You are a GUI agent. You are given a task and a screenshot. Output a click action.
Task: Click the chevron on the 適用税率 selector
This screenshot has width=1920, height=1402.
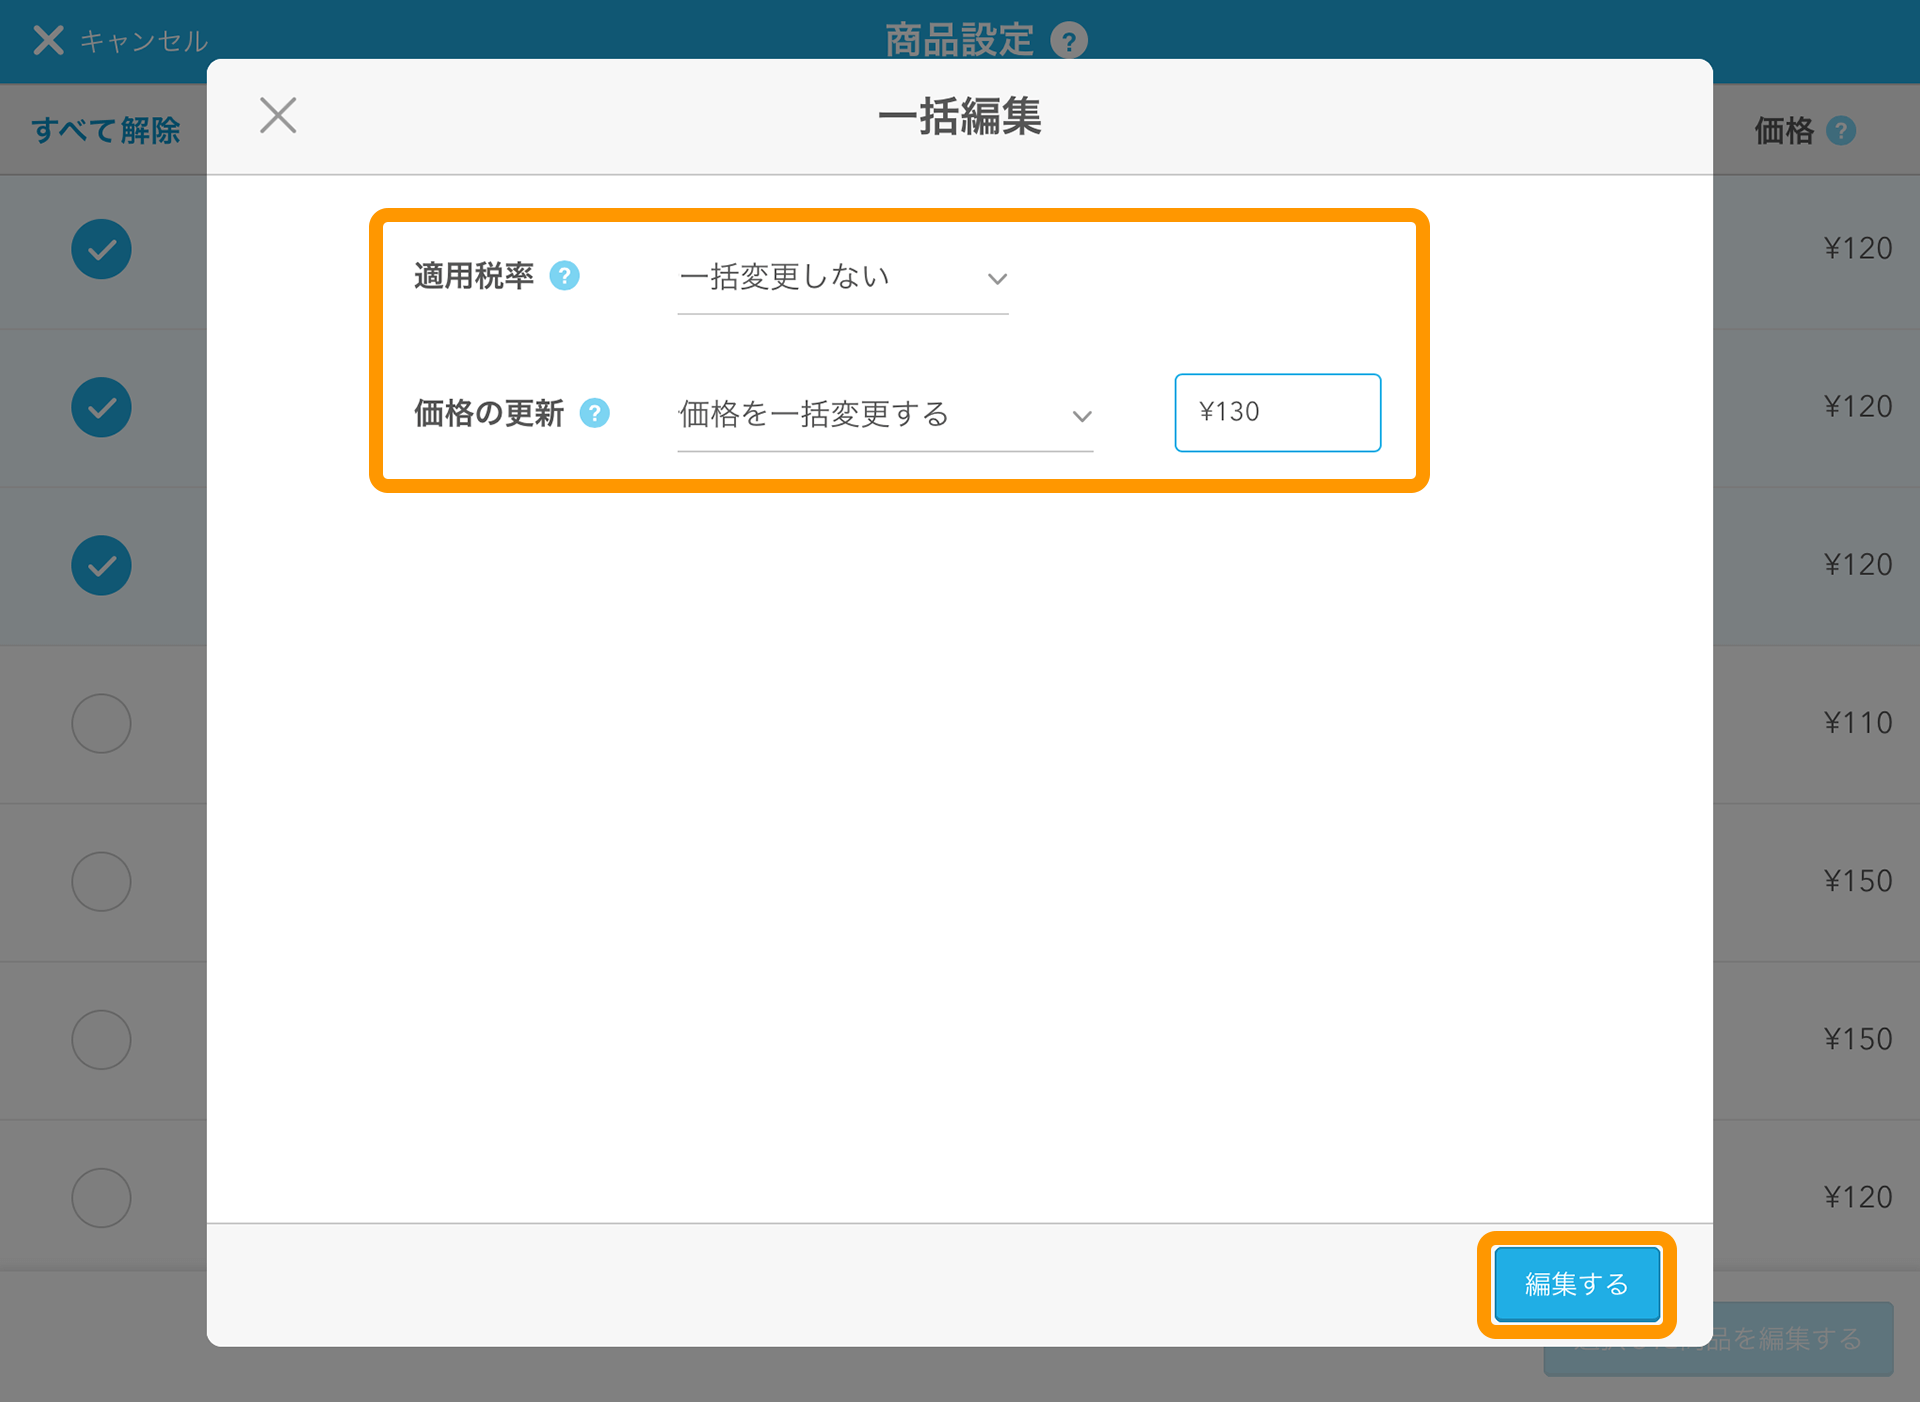point(997,279)
